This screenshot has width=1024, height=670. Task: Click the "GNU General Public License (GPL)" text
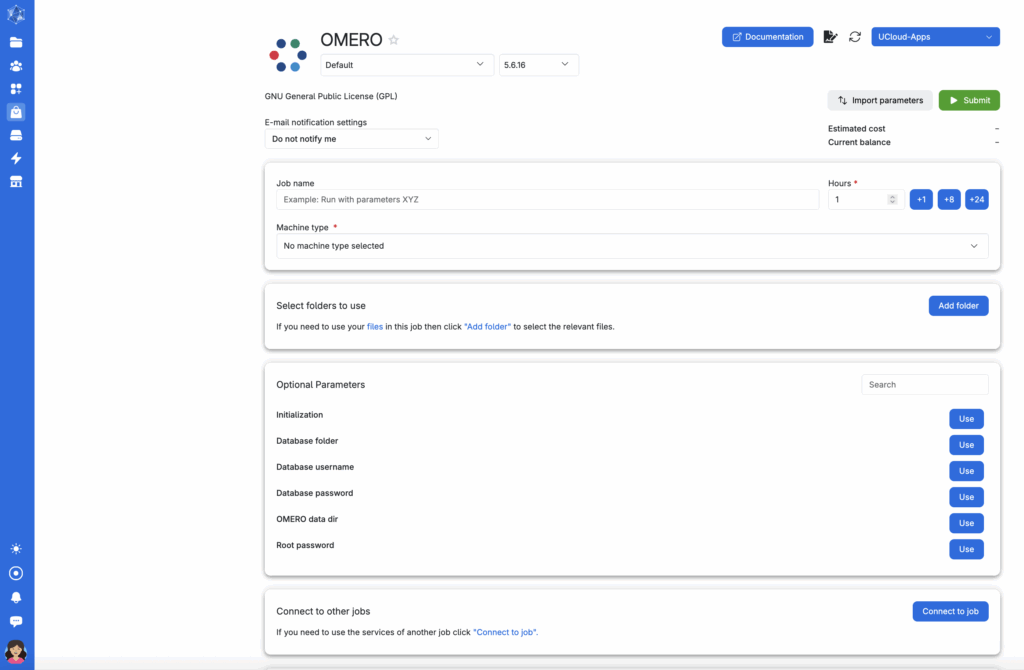click(330, 96)
